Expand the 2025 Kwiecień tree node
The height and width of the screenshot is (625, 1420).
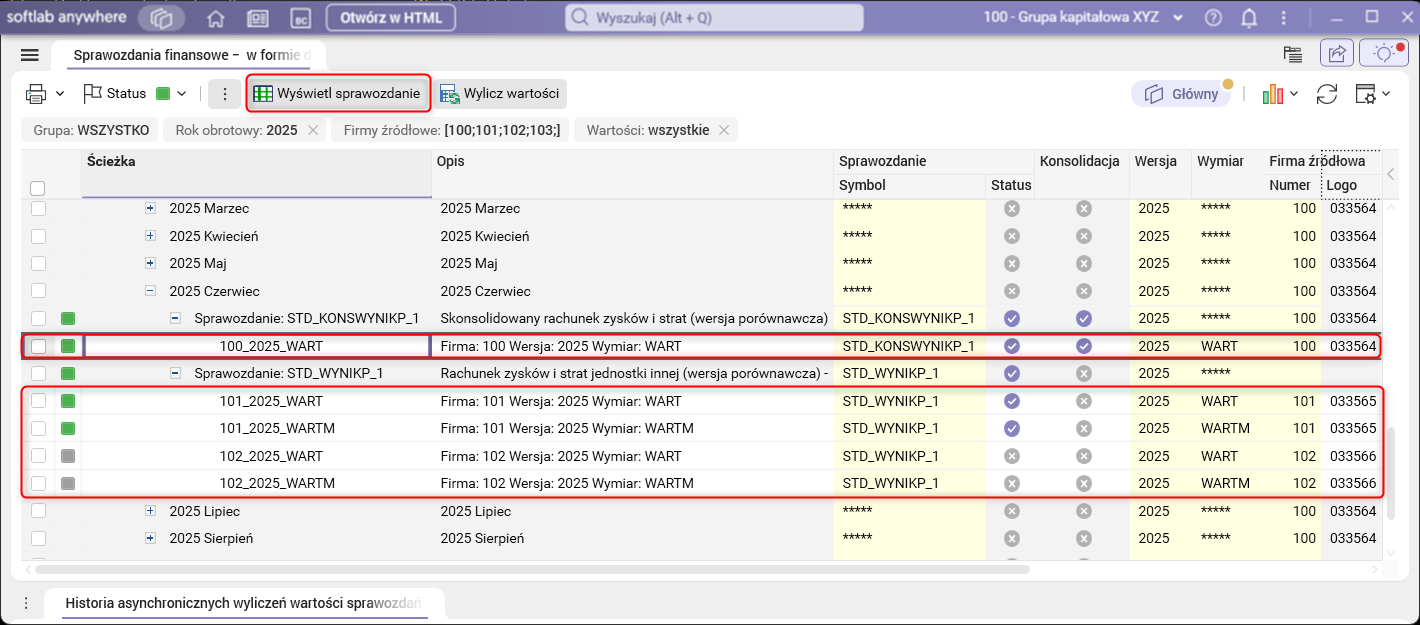pos(150,236)
